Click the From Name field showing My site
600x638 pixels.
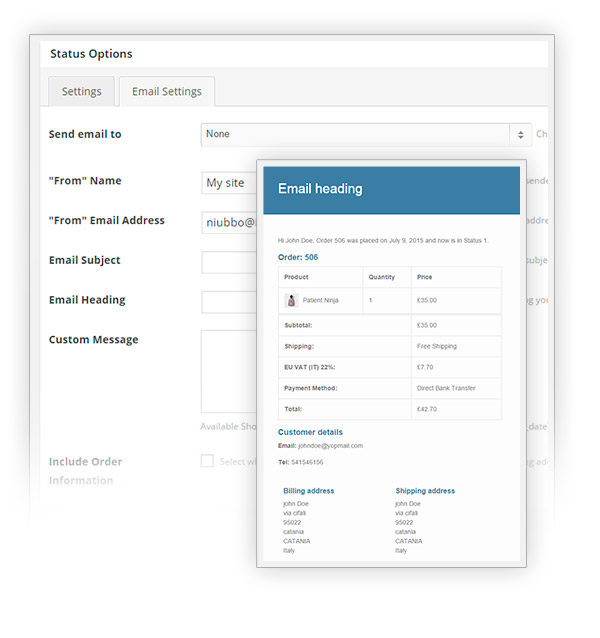tap(229, 183)
